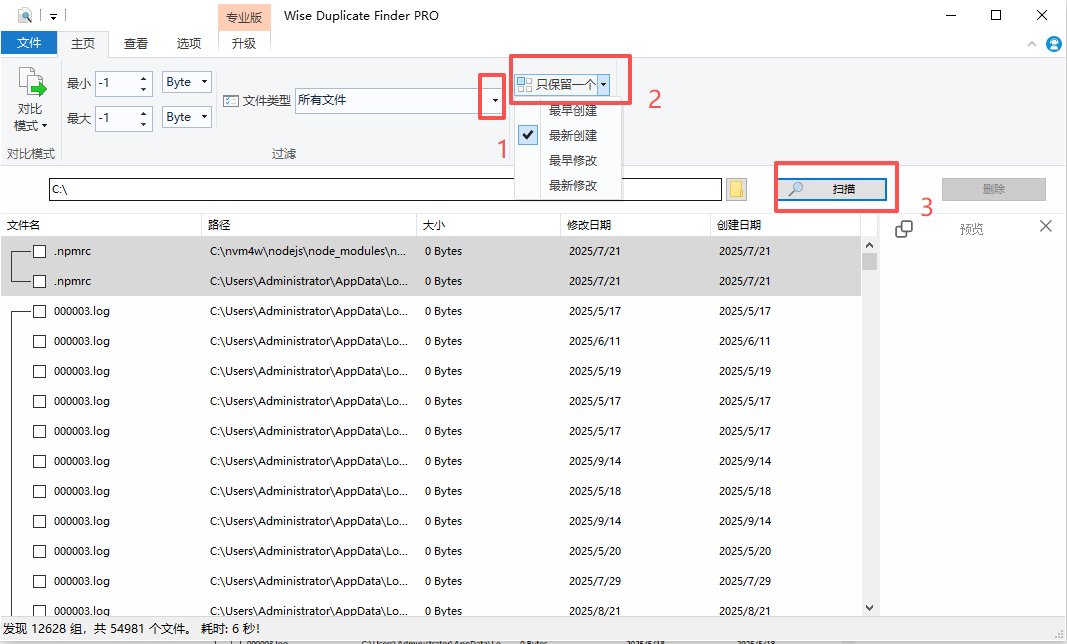The height and width of the screenshot is (644, 1067).
Task: Open the compare mode (对比模式) icon button
Action: pyautogui.click(x=31, y=99)
